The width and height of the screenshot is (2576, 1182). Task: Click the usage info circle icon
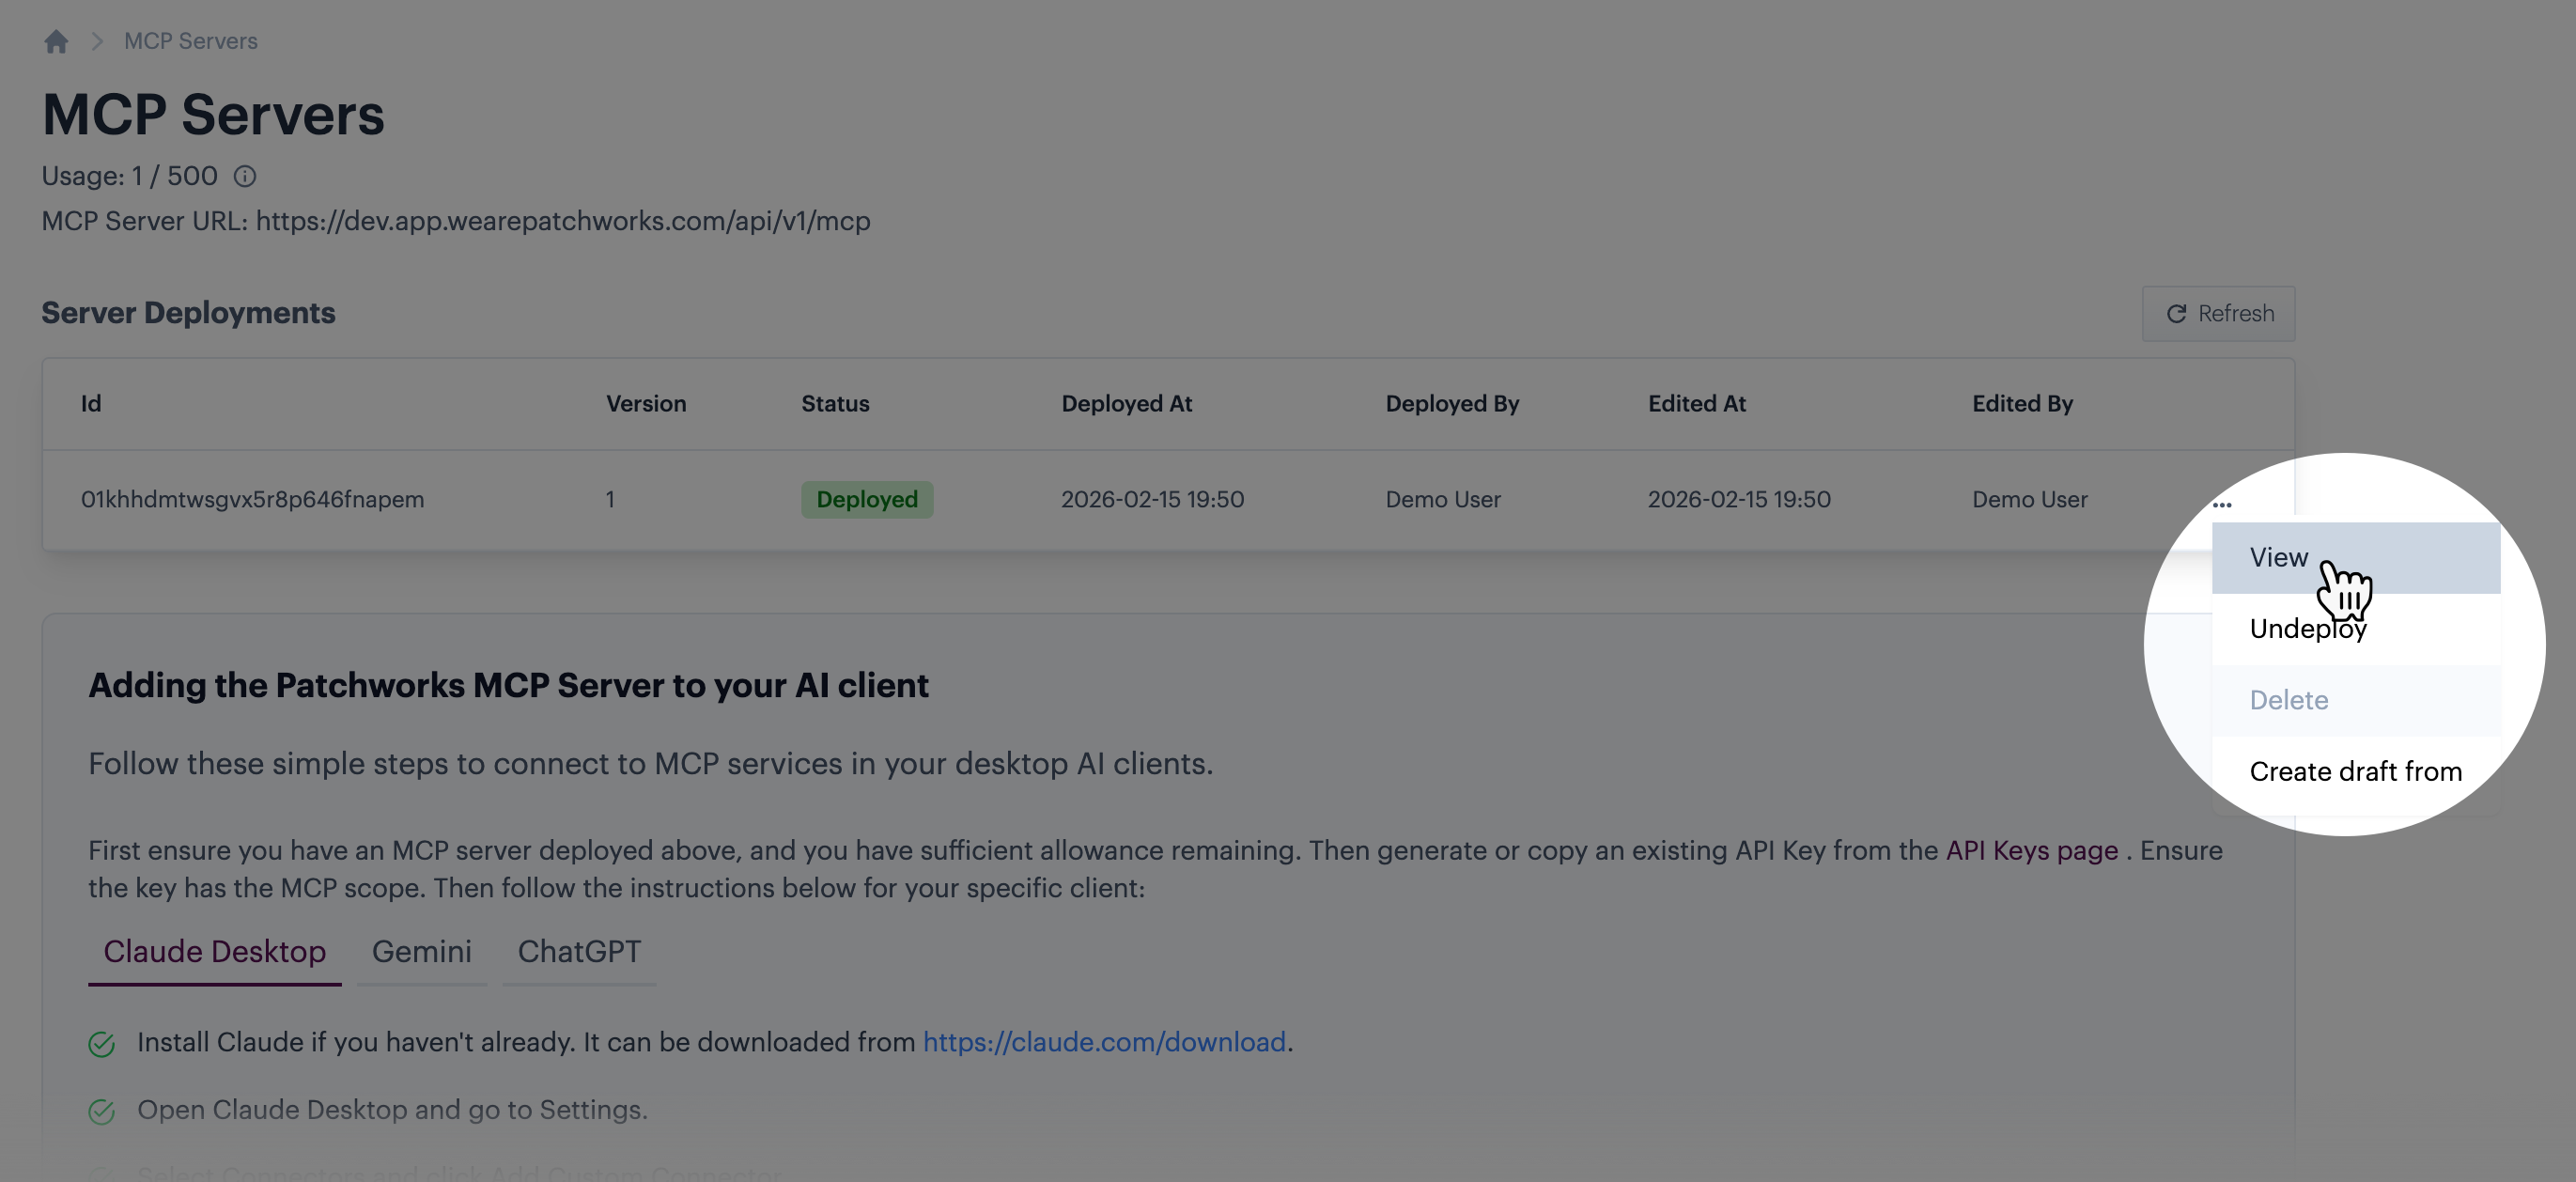245,176
